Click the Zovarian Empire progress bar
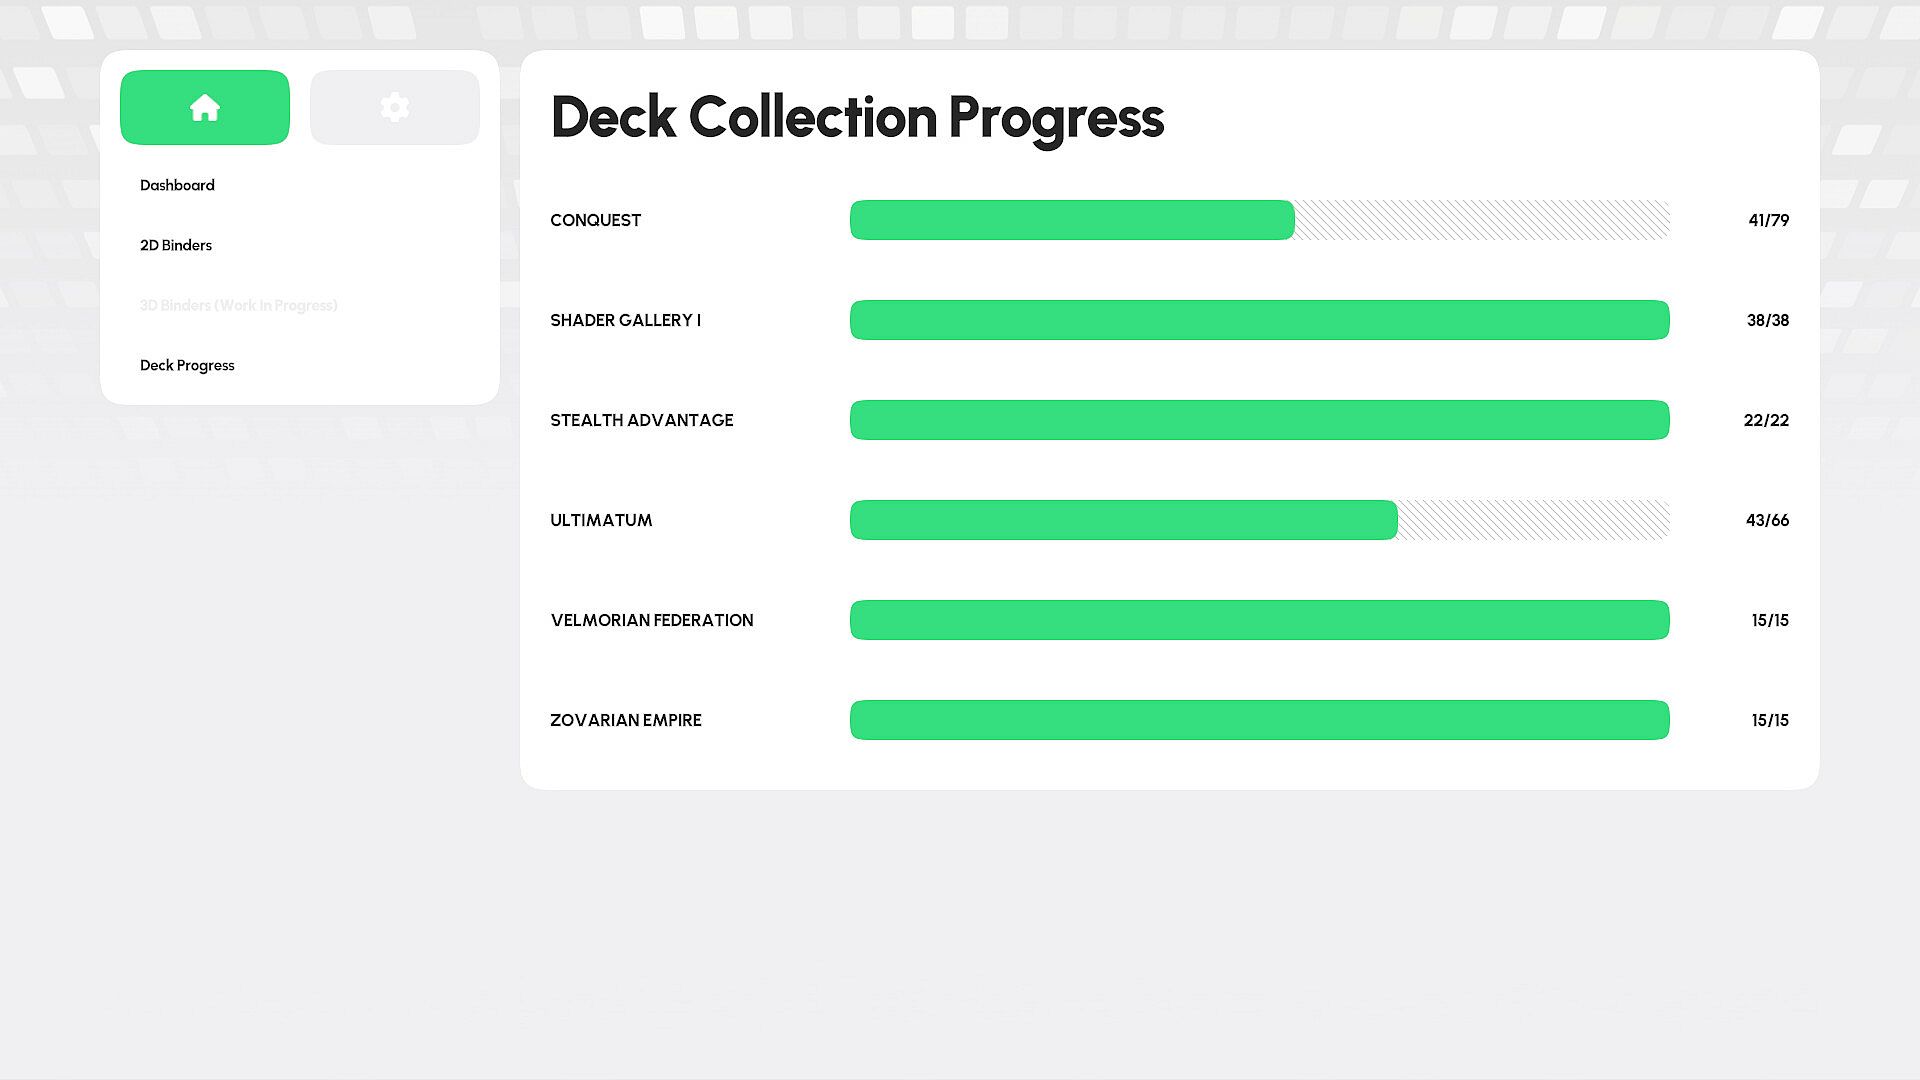This screenshot has width=1920, height=1080. pos(1259,720)
